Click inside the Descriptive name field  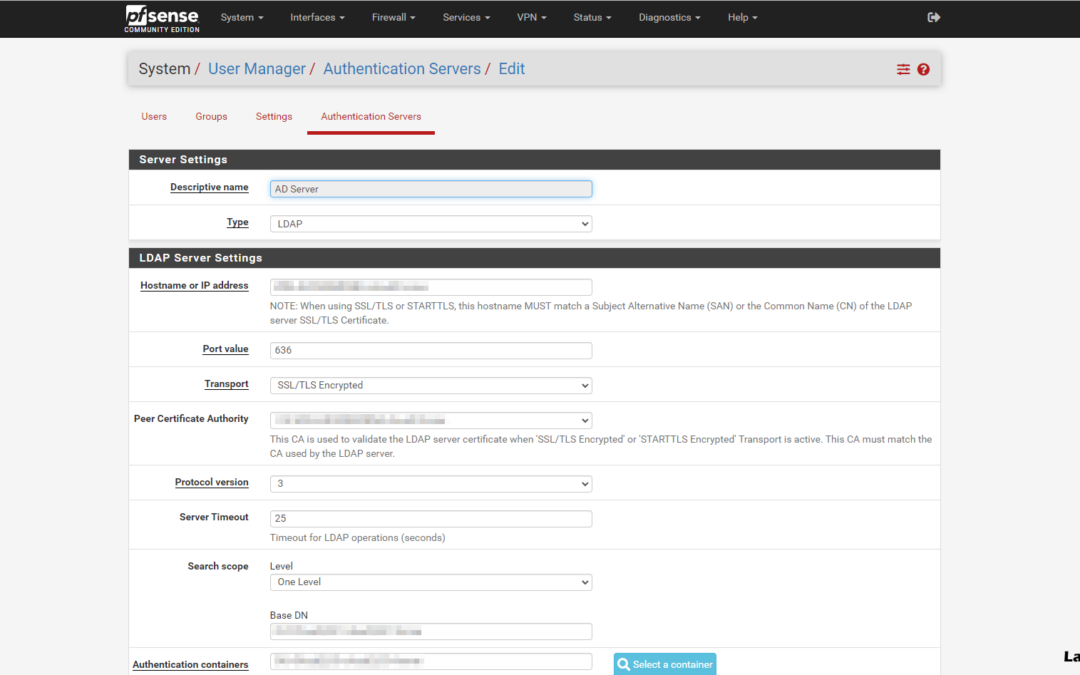[430, 188]
